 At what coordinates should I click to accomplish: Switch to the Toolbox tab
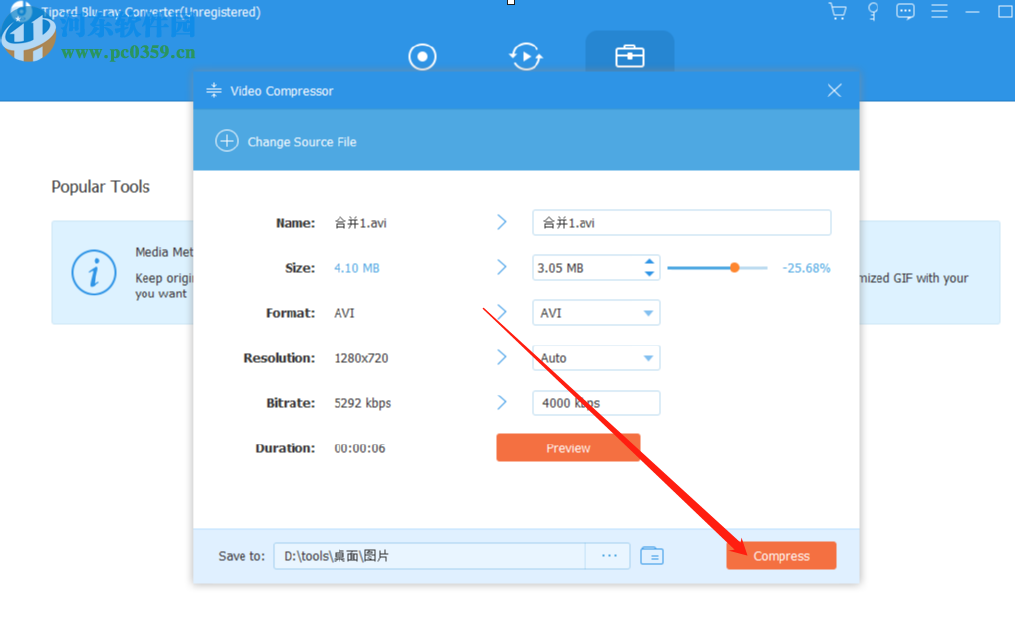click(x=630, y=56)
